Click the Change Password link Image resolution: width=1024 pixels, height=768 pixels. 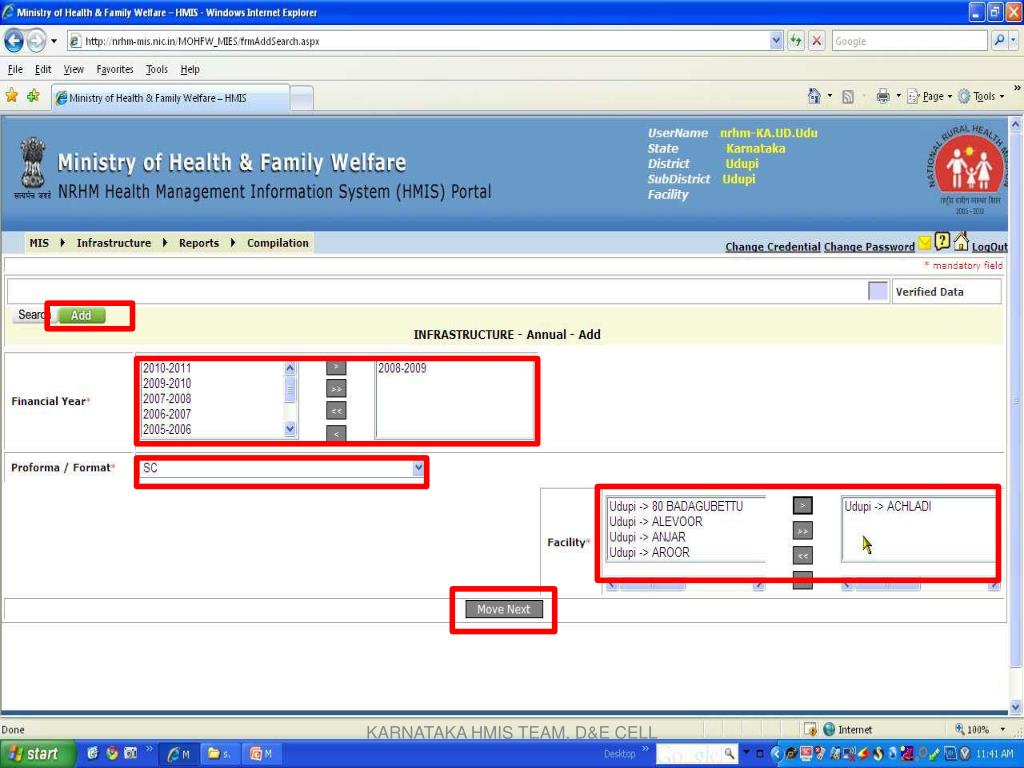coord(869,247)
